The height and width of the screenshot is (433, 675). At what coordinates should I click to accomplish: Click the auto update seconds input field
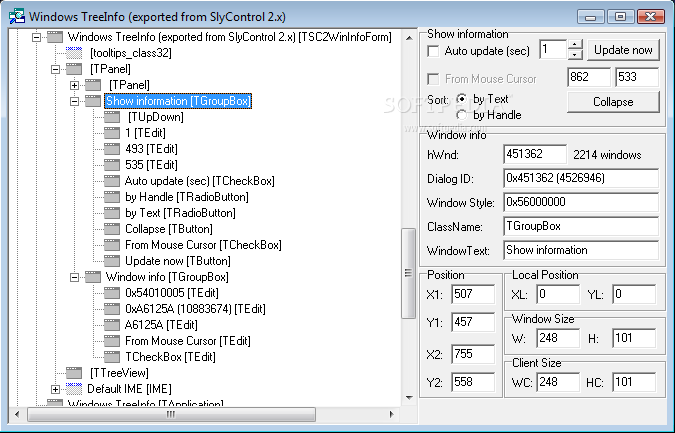tap(553, 49)
